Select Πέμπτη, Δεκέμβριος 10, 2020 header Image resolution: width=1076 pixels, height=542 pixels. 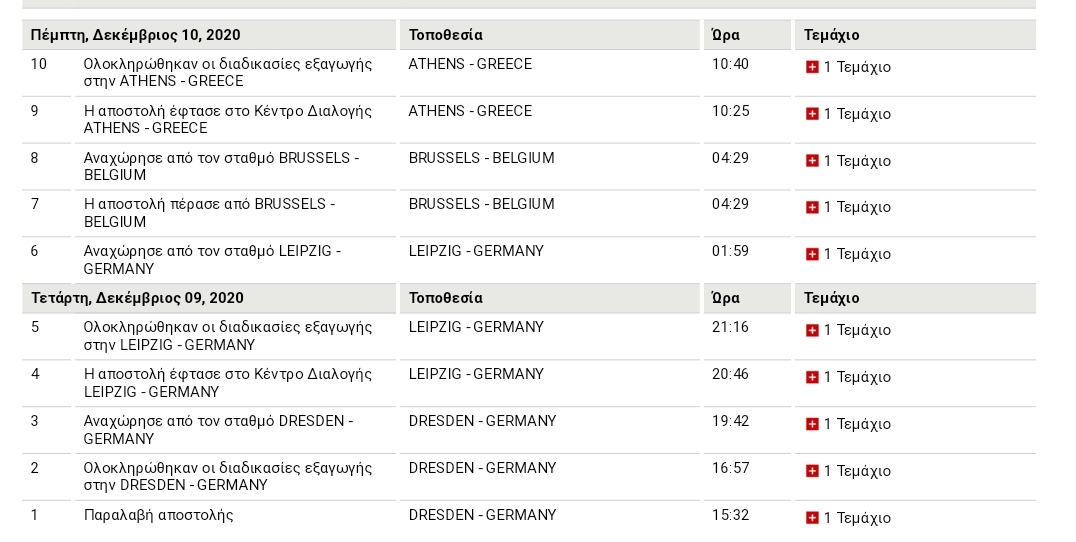pyautogui.click(x=136, y=35)
